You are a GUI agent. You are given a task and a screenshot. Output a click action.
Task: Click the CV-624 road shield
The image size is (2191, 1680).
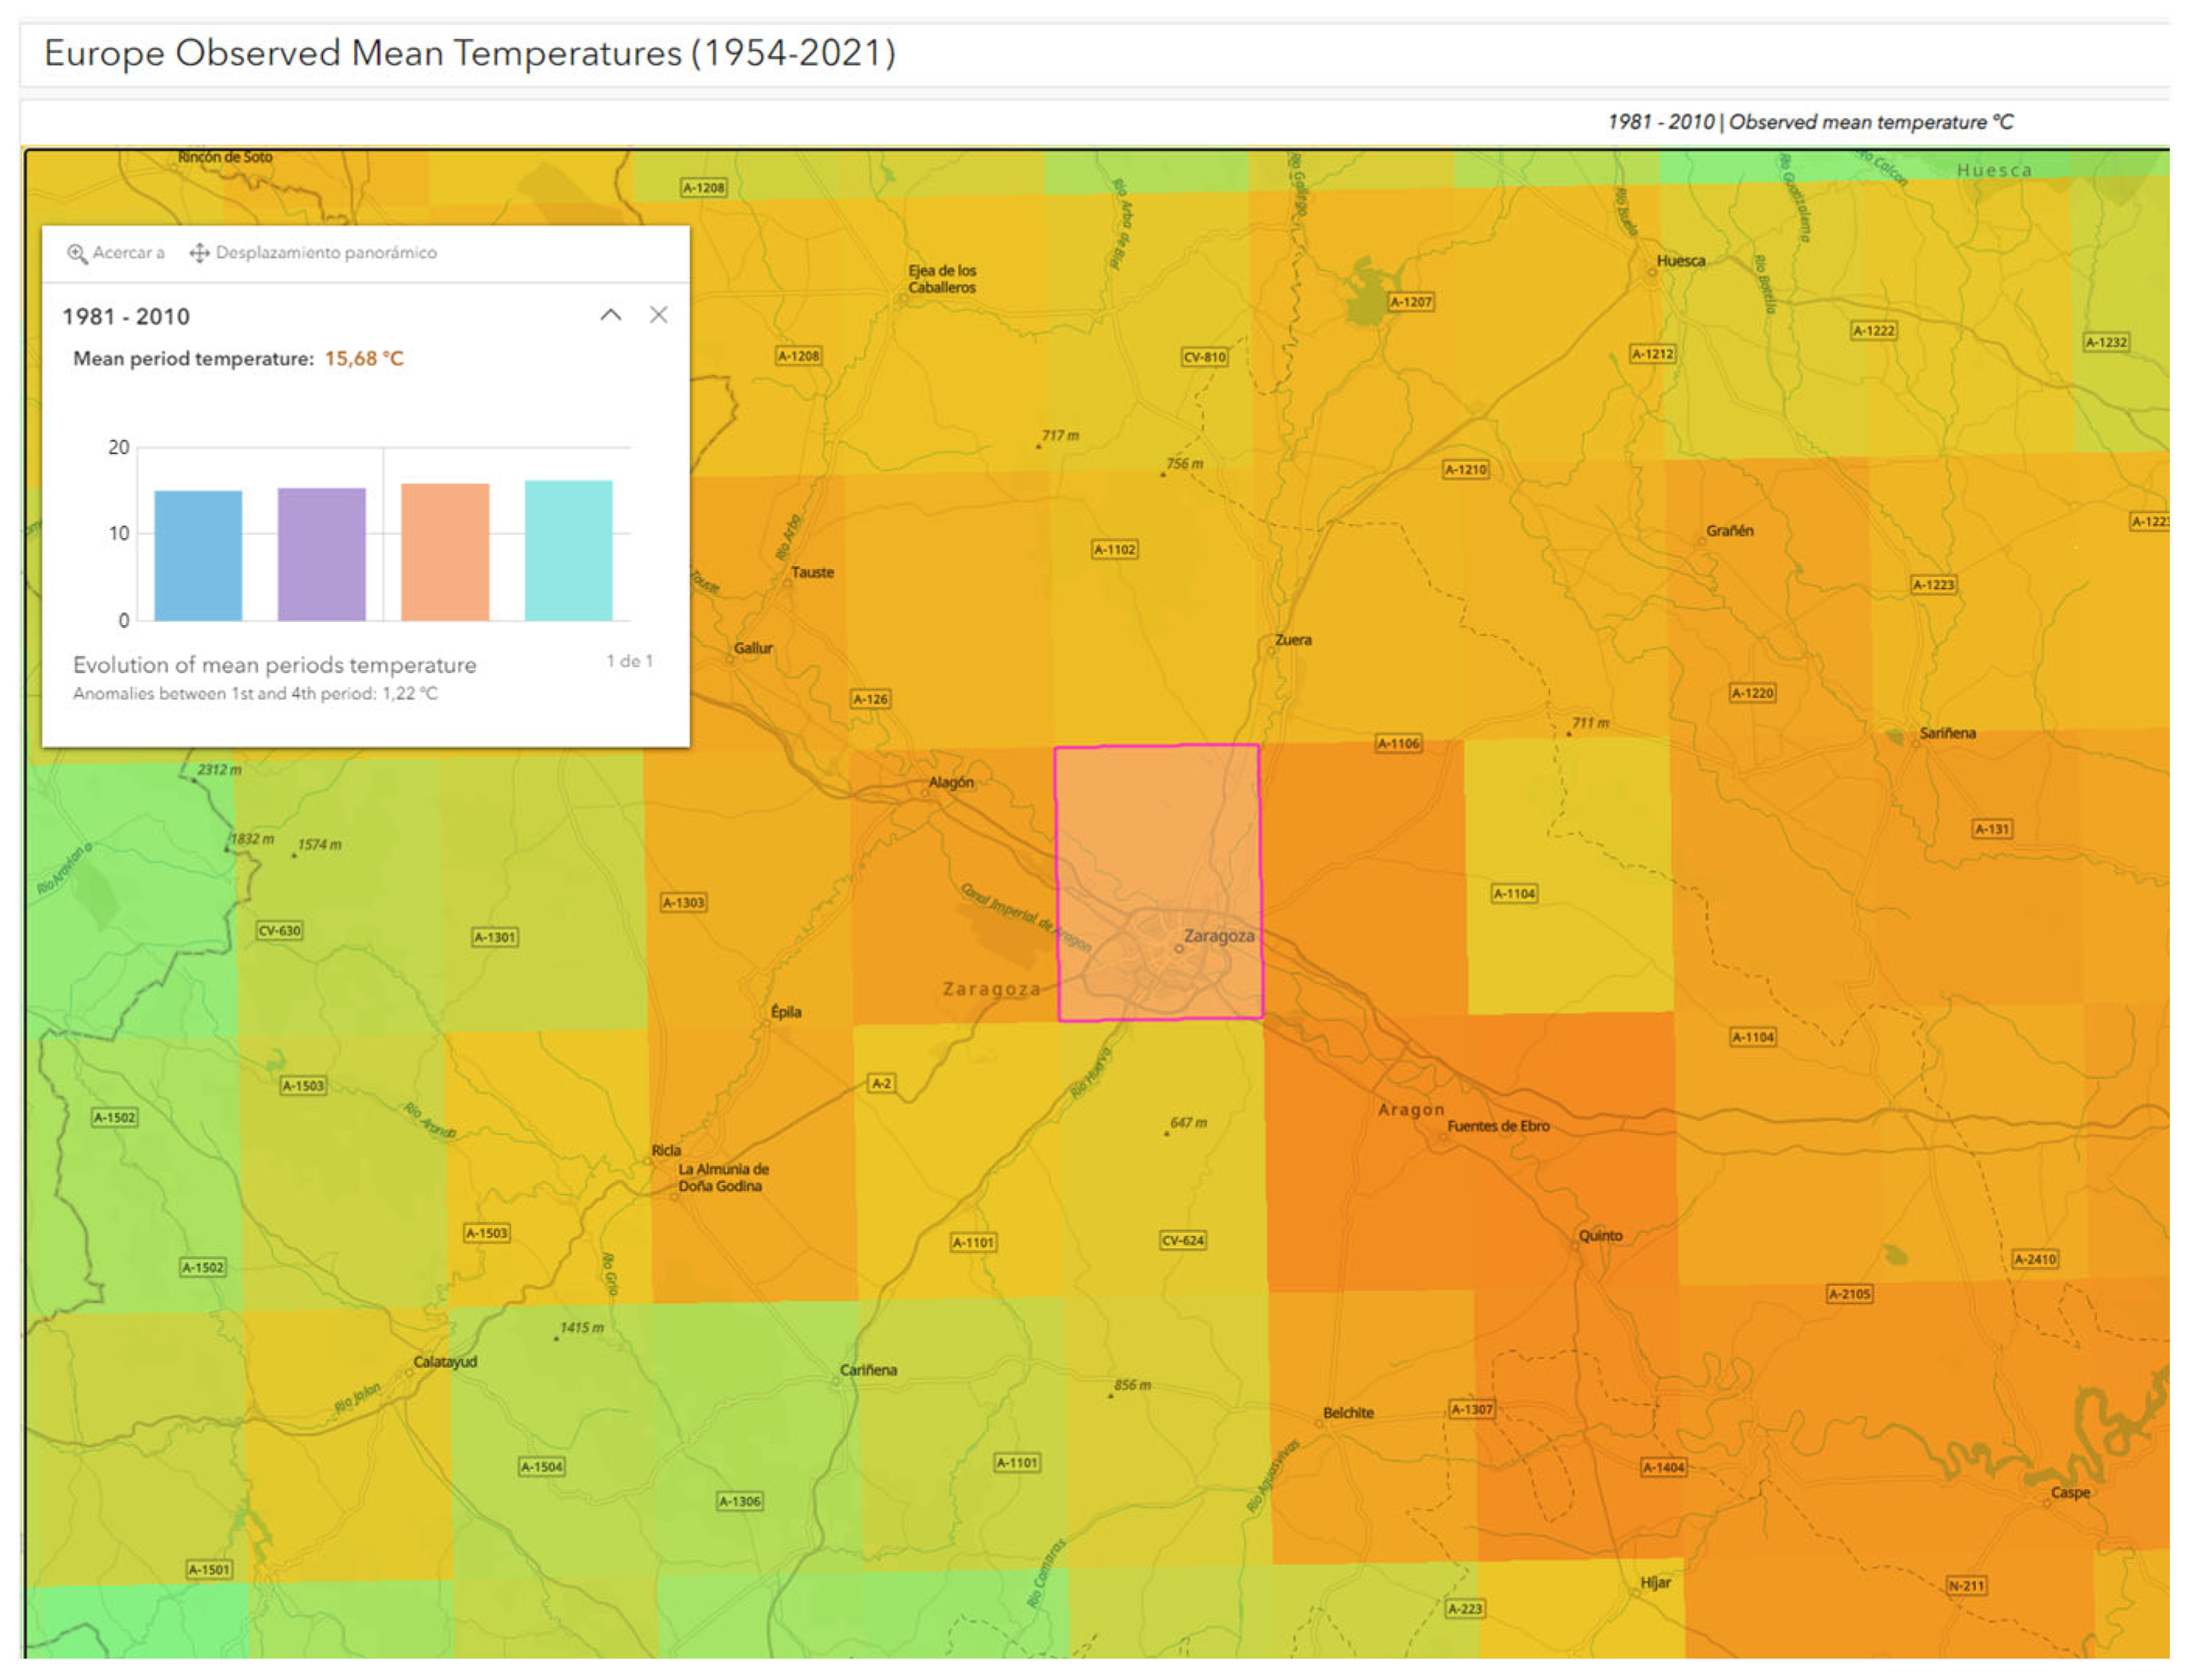[1182, 1240]
